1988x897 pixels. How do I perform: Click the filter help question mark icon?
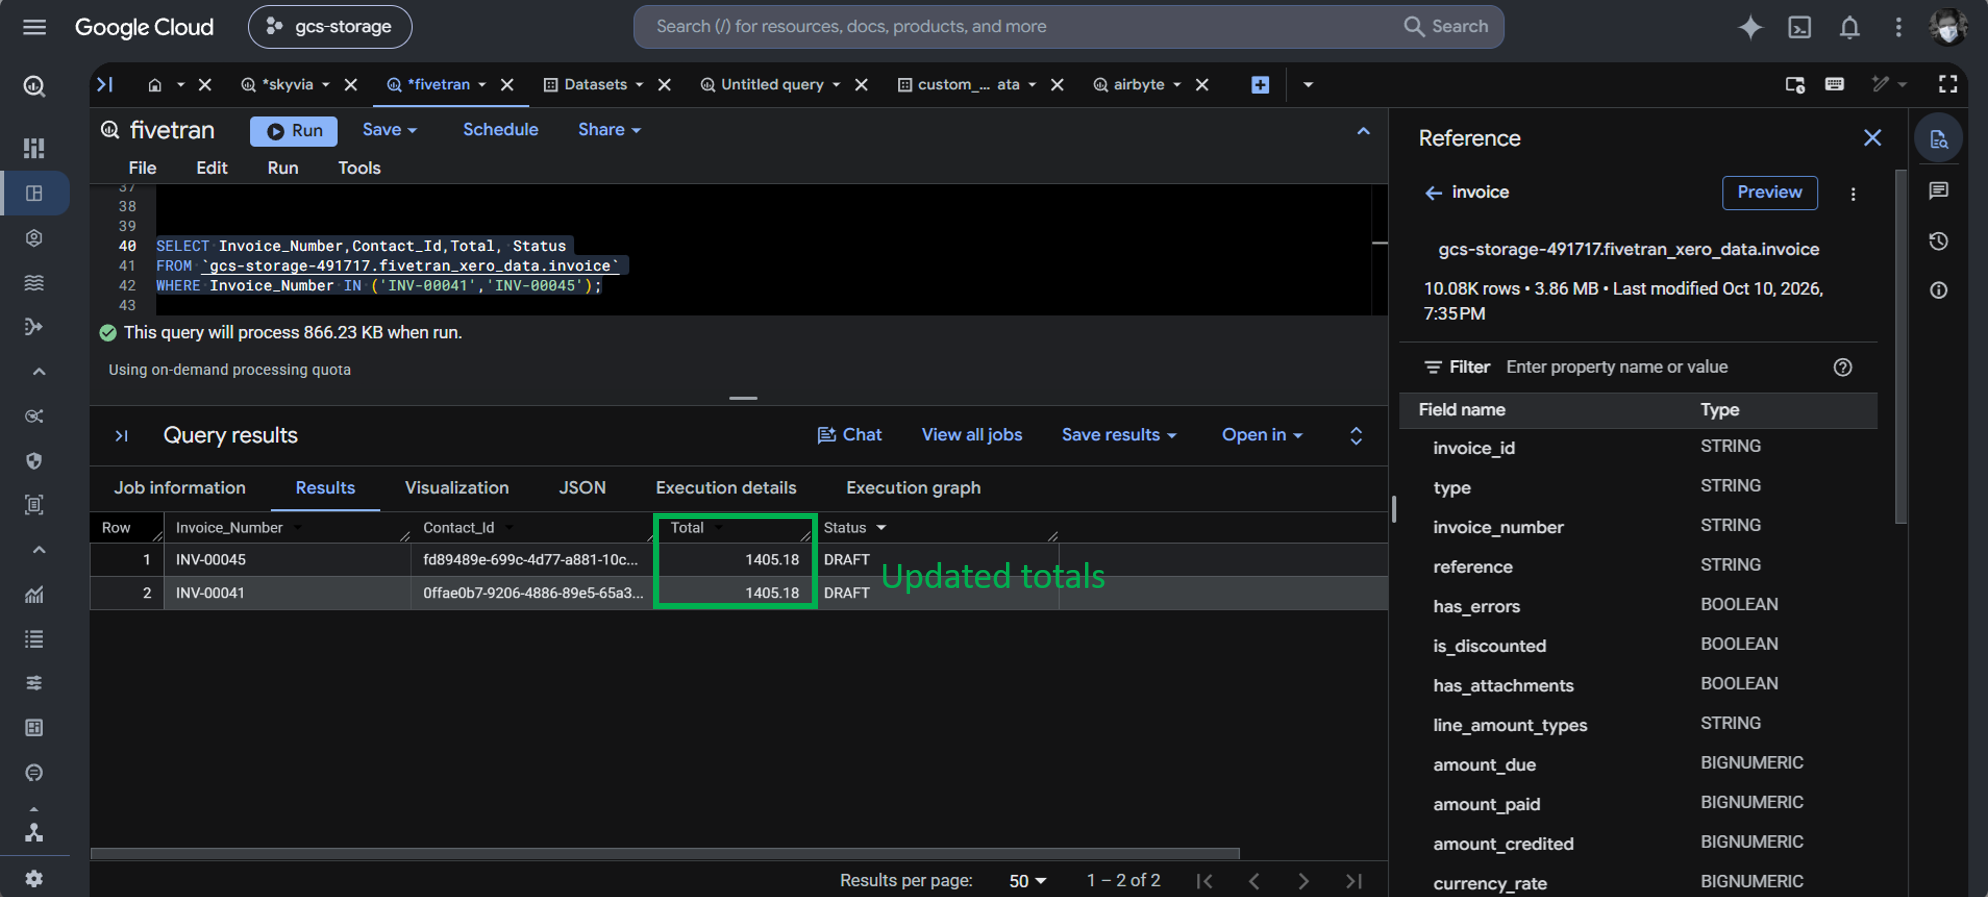tap(1842, 367)
